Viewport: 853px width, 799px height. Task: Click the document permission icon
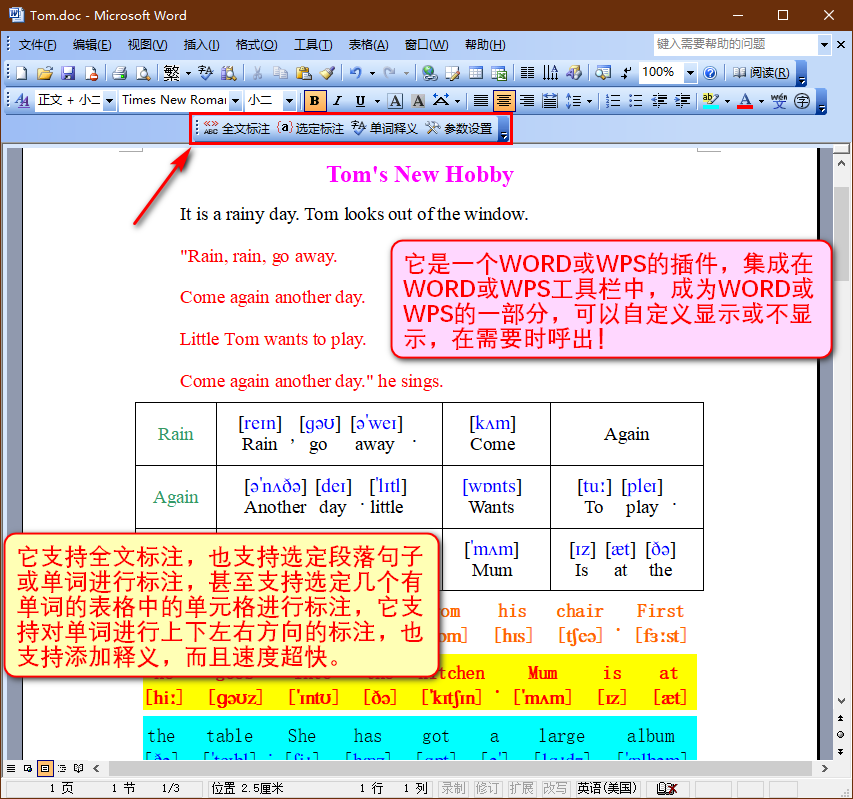[x=91, y=73]
